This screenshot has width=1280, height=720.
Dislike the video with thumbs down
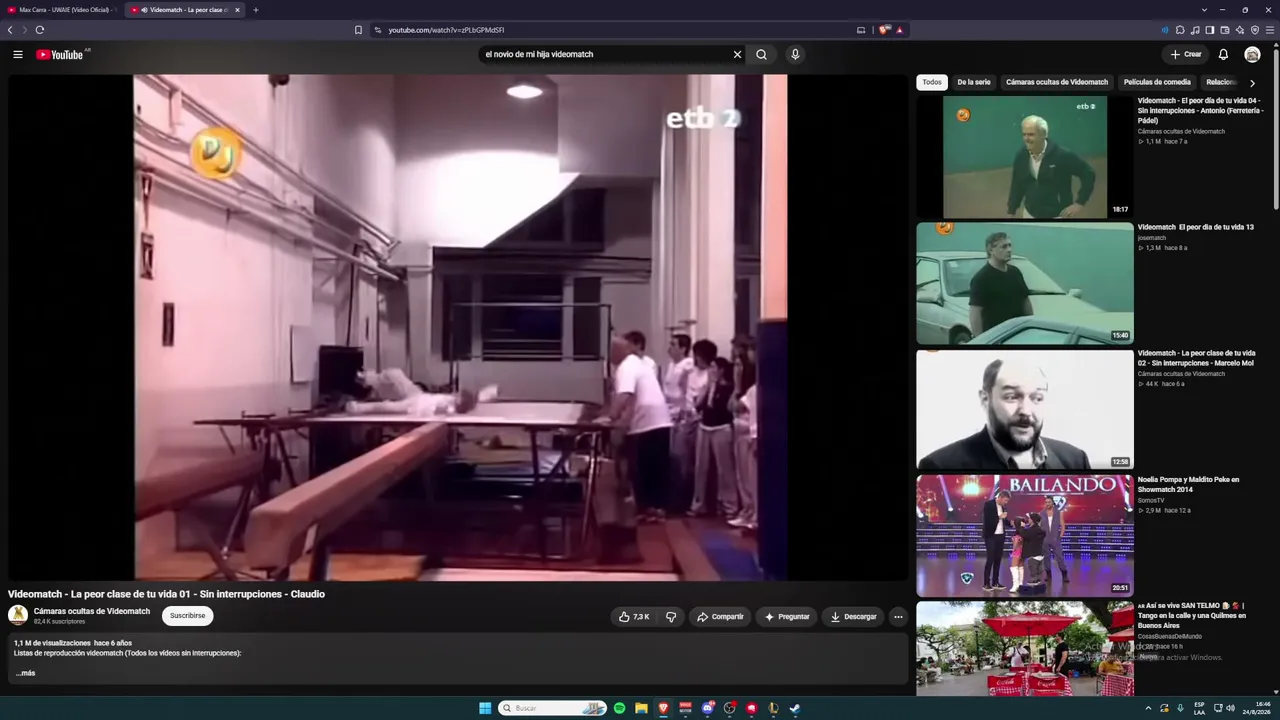coord(671,617)
